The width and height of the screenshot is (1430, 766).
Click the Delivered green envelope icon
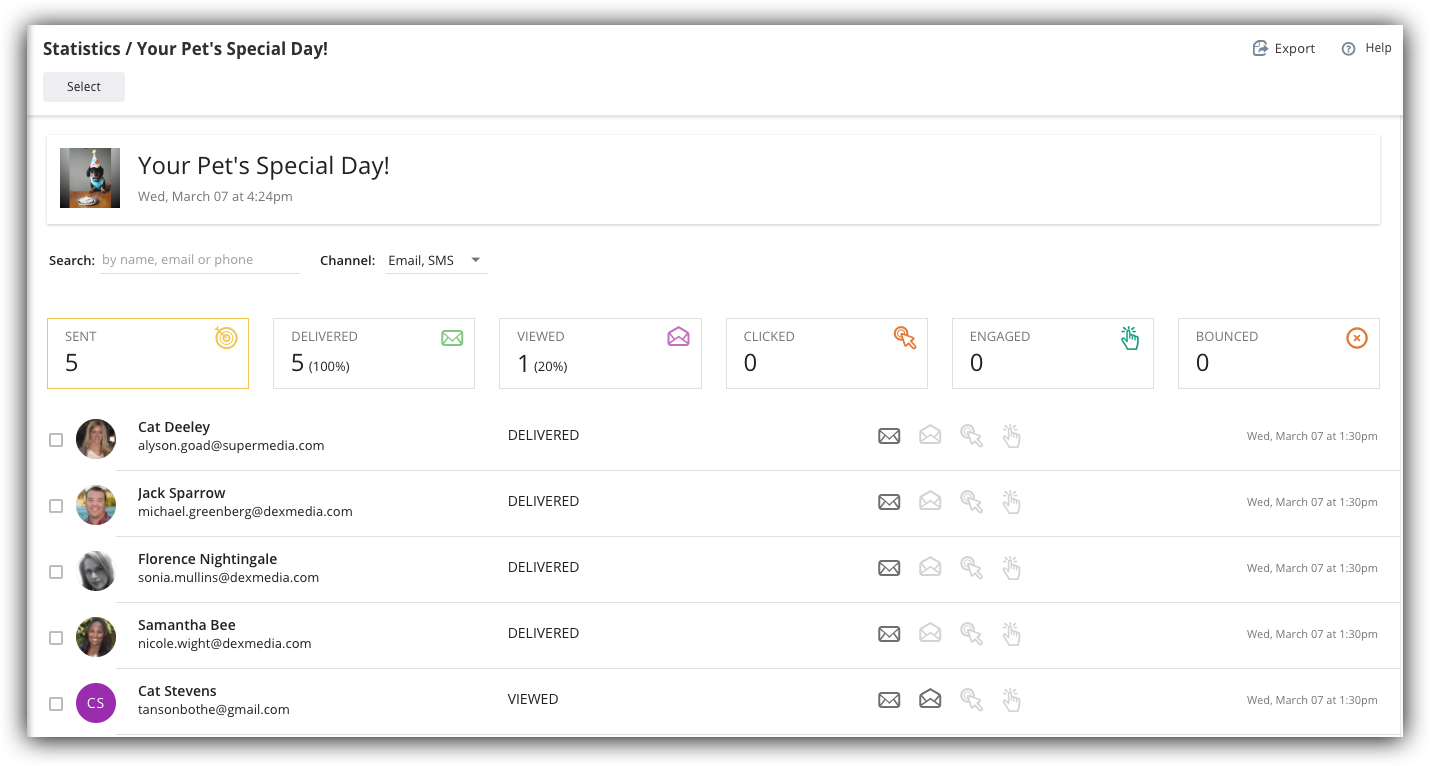(452, 338)
